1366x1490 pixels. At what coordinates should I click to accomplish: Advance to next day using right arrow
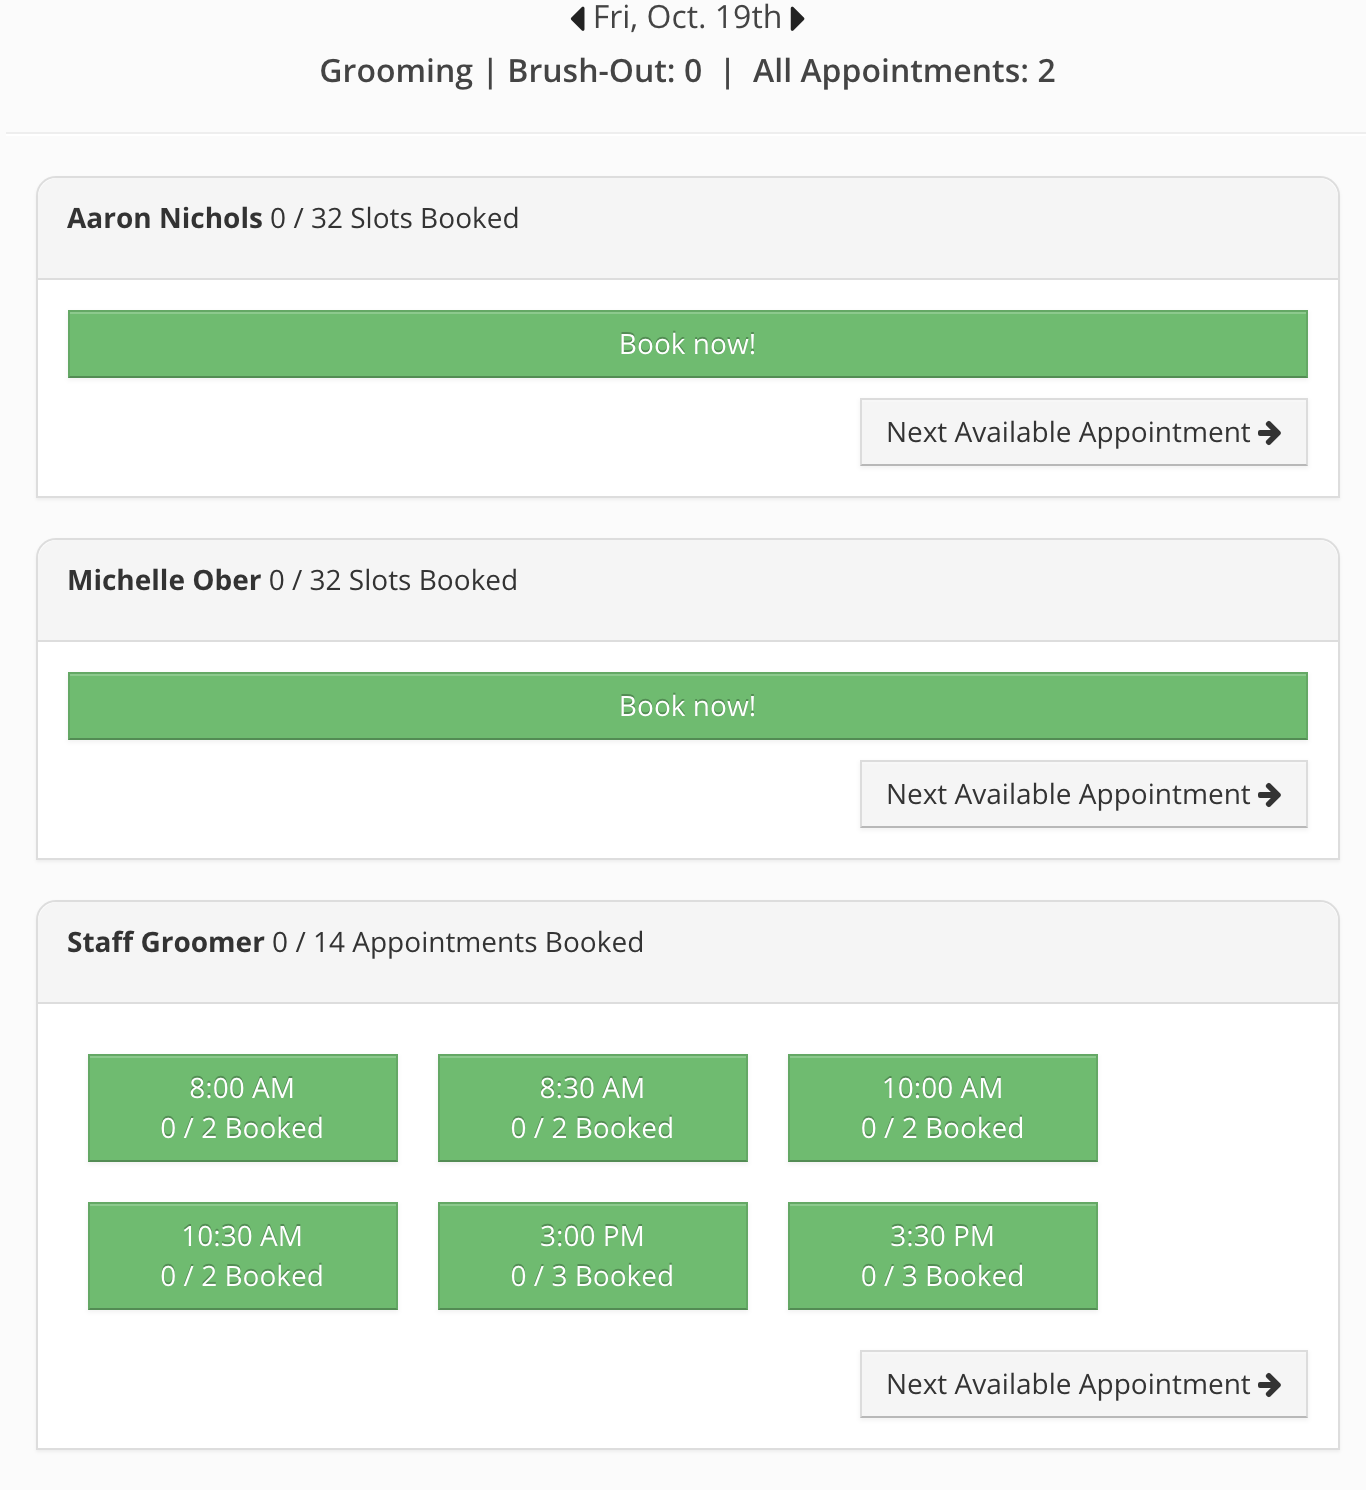point(797,18)
